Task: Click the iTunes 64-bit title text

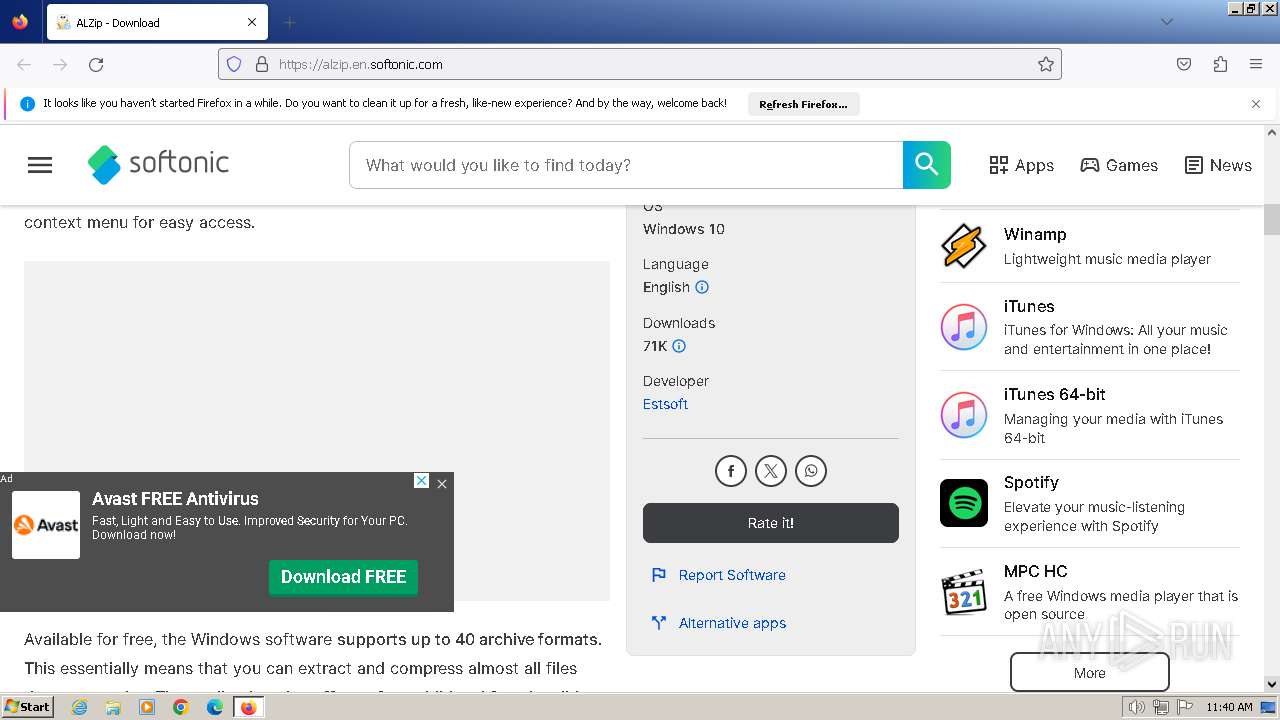Action: [1055, 394]
